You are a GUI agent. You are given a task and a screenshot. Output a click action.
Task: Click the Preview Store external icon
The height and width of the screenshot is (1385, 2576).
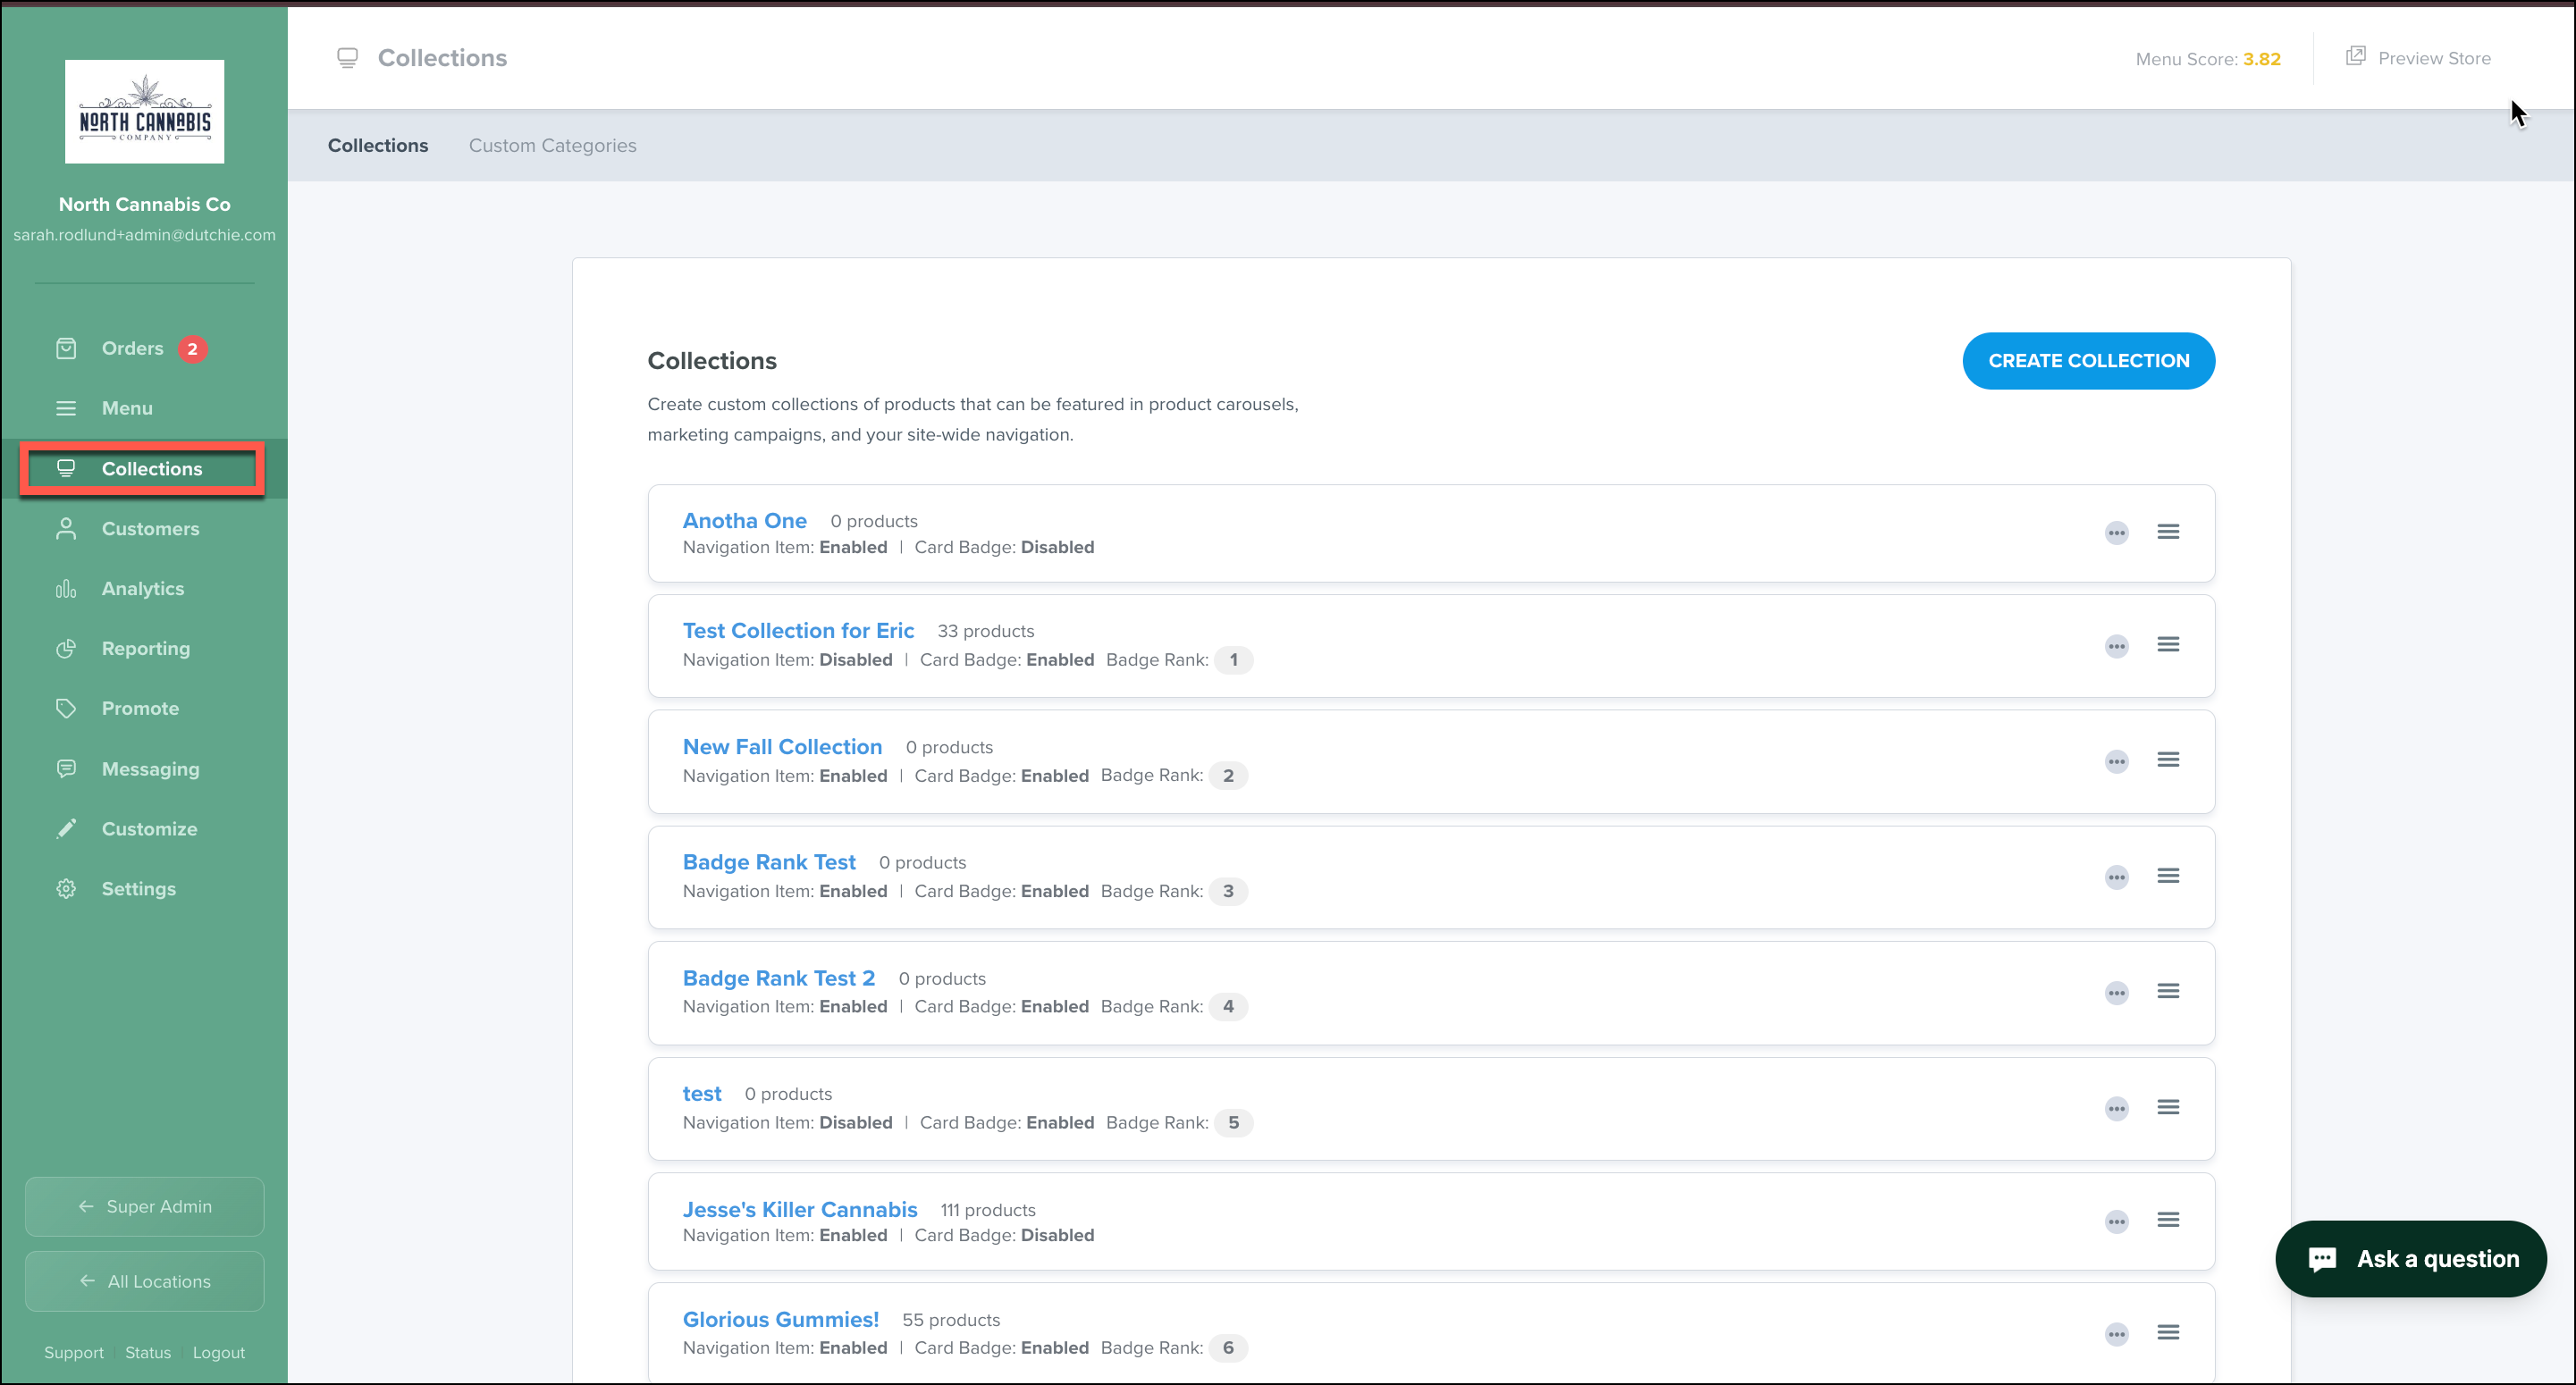coord(2356,57)
